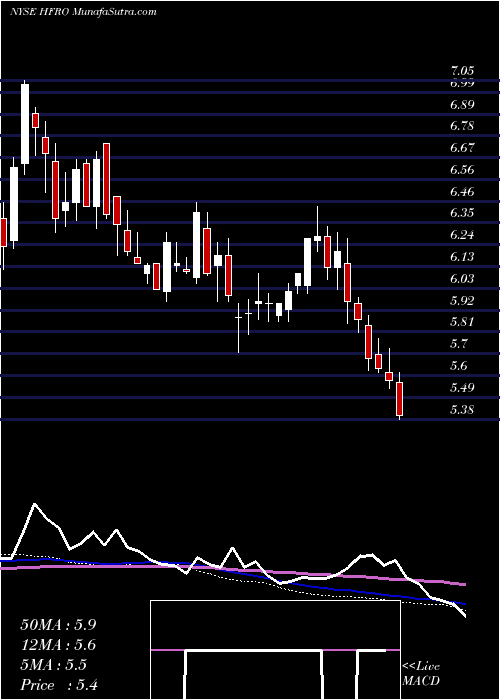Screen dimensions: 500x700
Task: Click the 5.6 price axis label
Action: click(x=459, y=366)
